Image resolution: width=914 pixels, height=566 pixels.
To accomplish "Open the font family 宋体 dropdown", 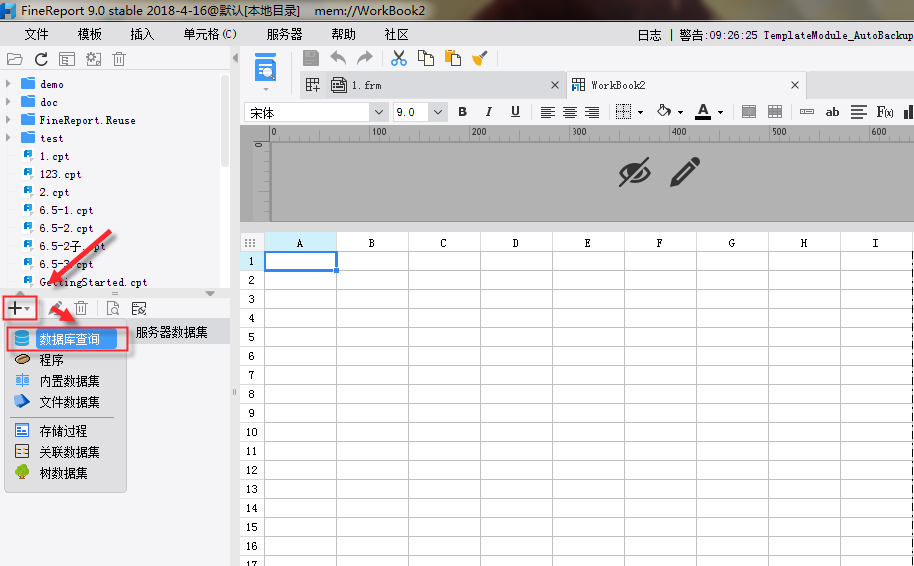I will [379, 112].
